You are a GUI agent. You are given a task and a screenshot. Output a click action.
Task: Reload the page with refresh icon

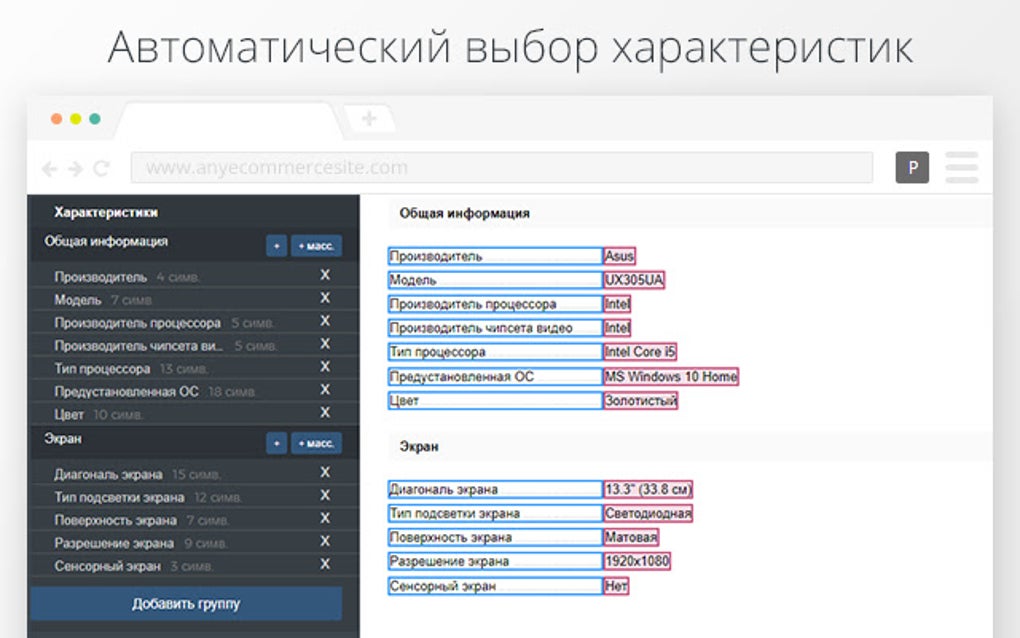click(101, 169)
